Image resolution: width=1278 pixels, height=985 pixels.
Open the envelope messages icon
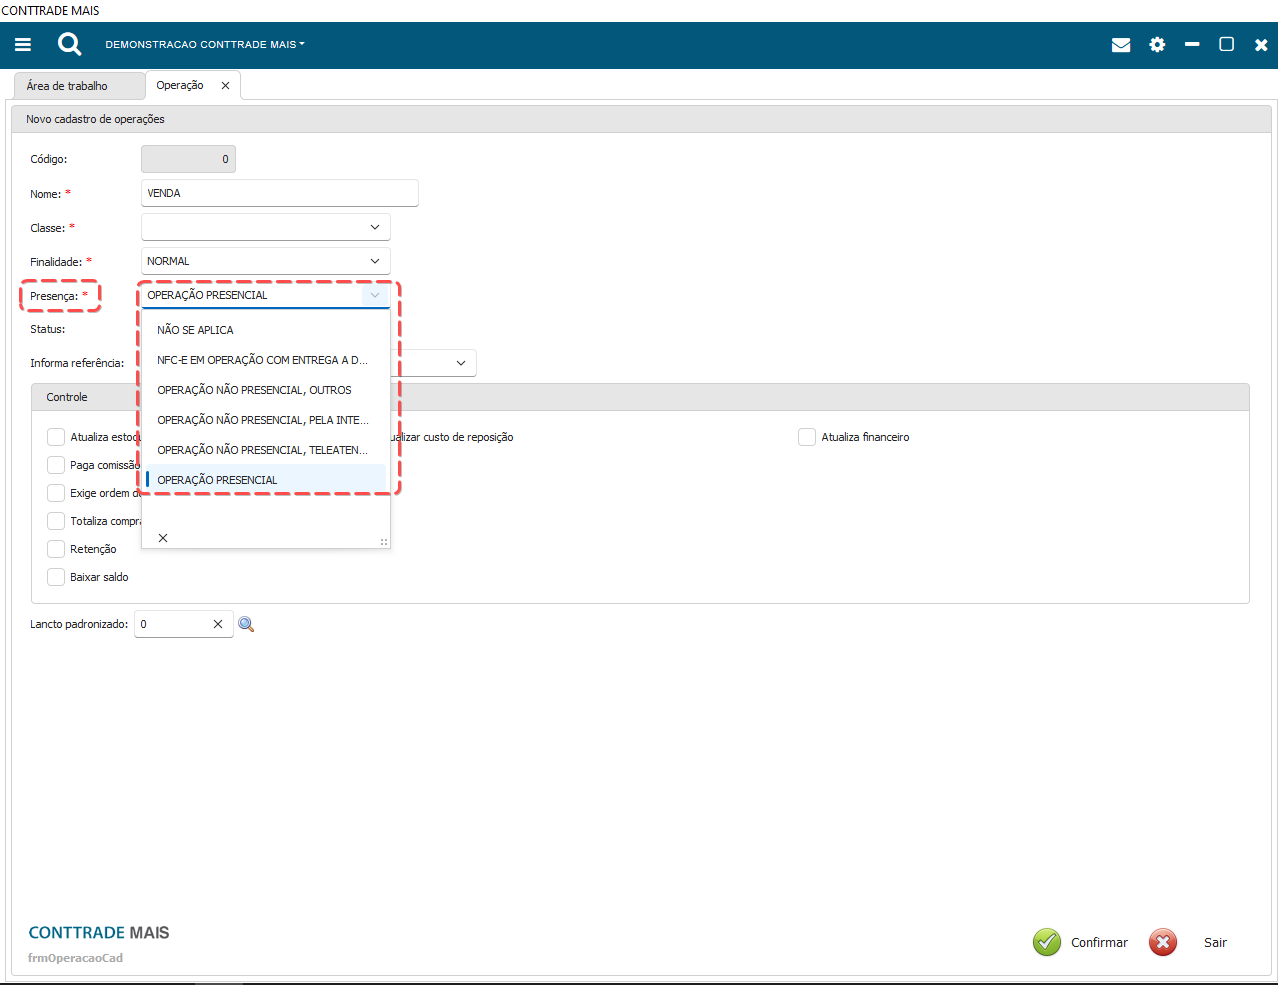[x=1121, y=45]
